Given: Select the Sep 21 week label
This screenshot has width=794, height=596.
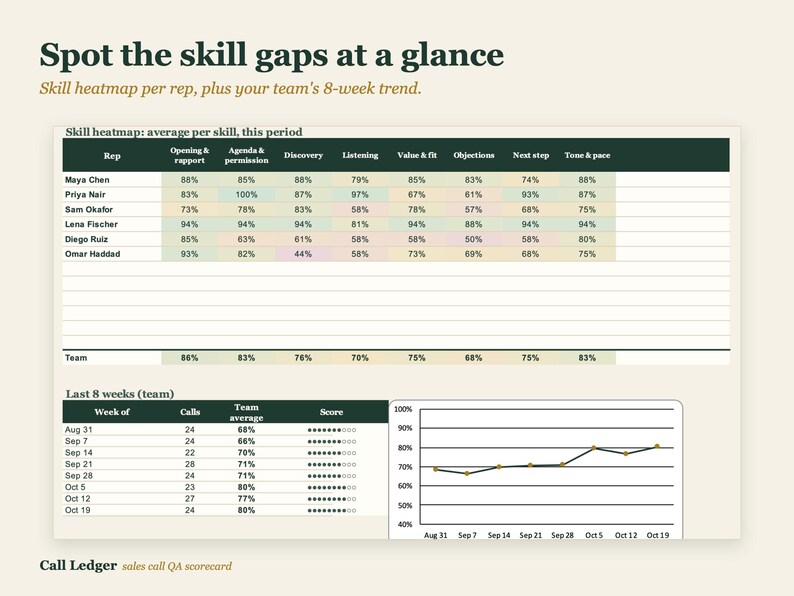Looking at the screenshot, I should pos(78,464).
